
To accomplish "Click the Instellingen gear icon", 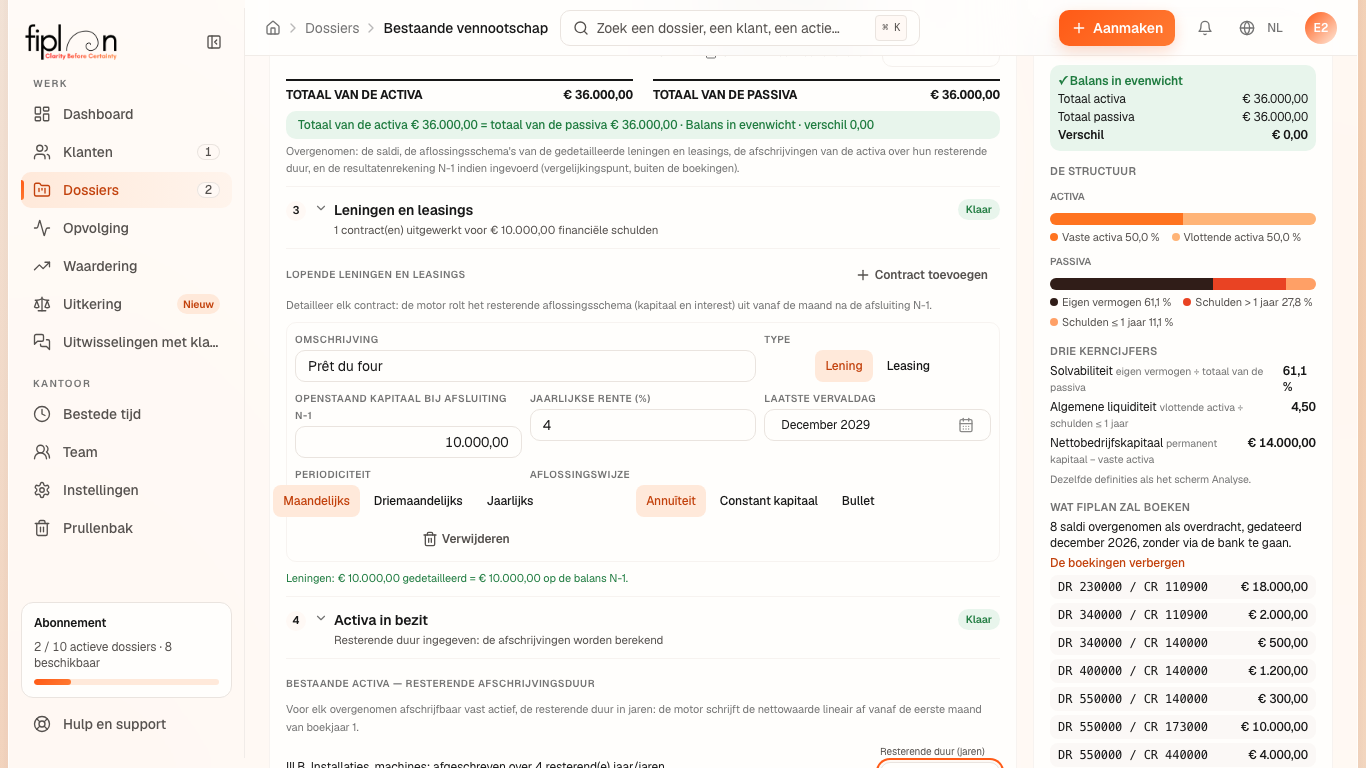I will pos(42,490).
